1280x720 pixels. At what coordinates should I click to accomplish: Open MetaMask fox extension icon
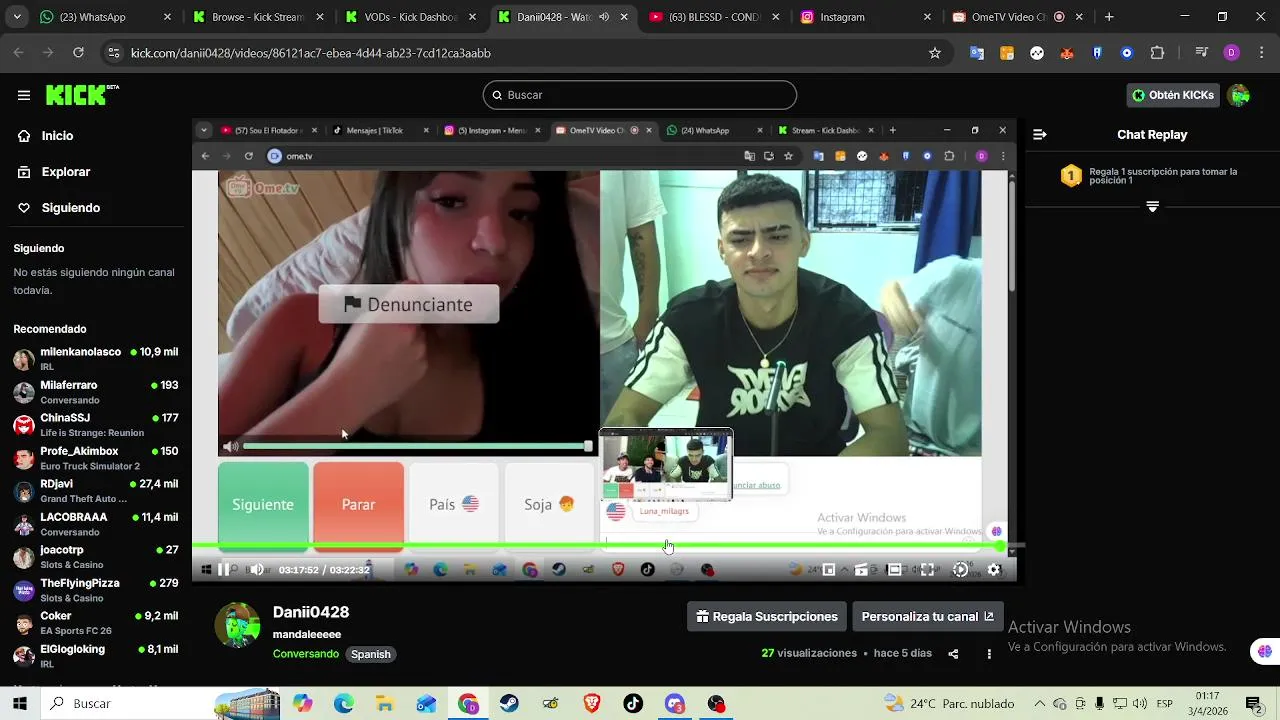[x=1067, y=53]
